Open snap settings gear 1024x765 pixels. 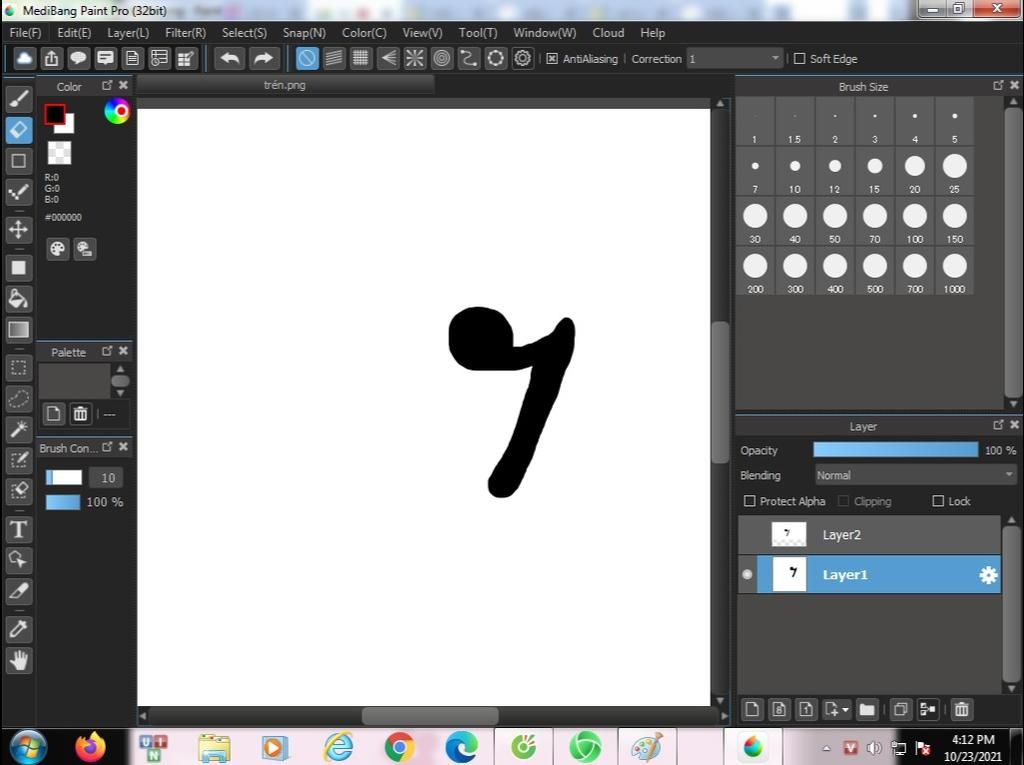pyautogui.click(x=522, y=58)
